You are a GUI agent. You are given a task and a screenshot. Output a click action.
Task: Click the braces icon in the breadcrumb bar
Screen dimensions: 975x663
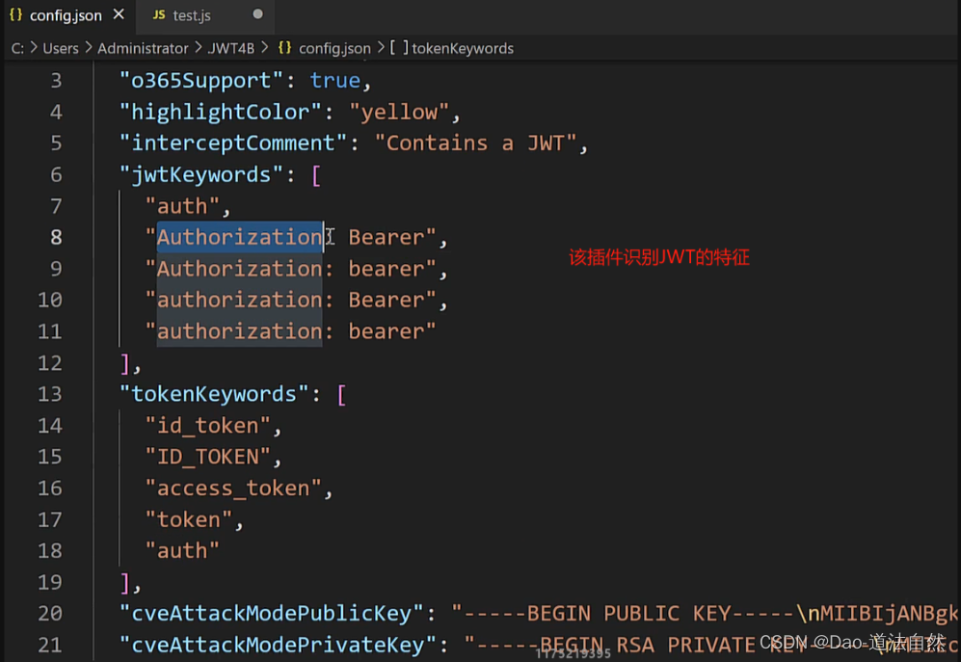(x=285, y=48)
